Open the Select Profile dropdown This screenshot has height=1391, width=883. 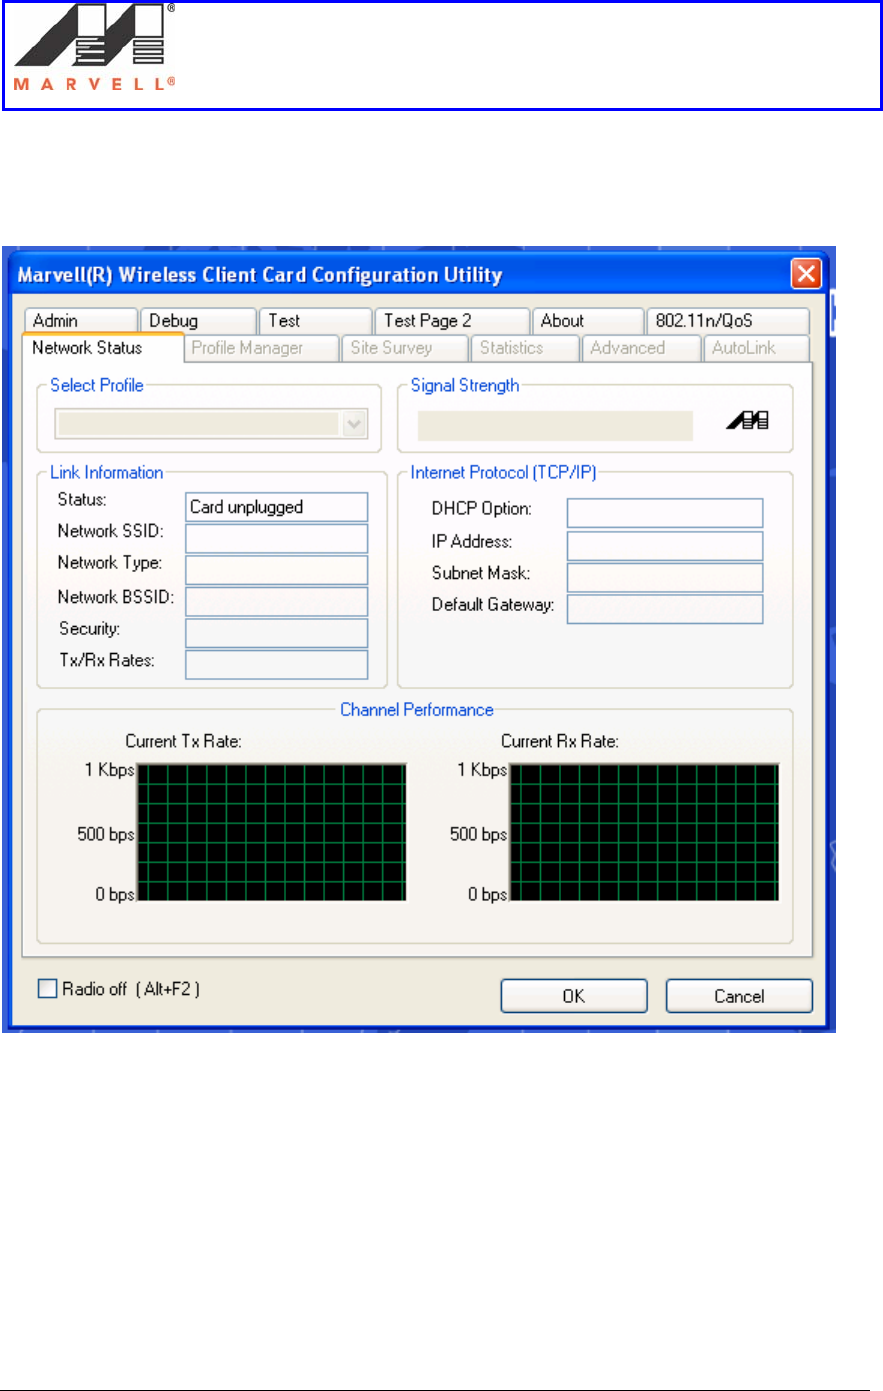[354, 424]
